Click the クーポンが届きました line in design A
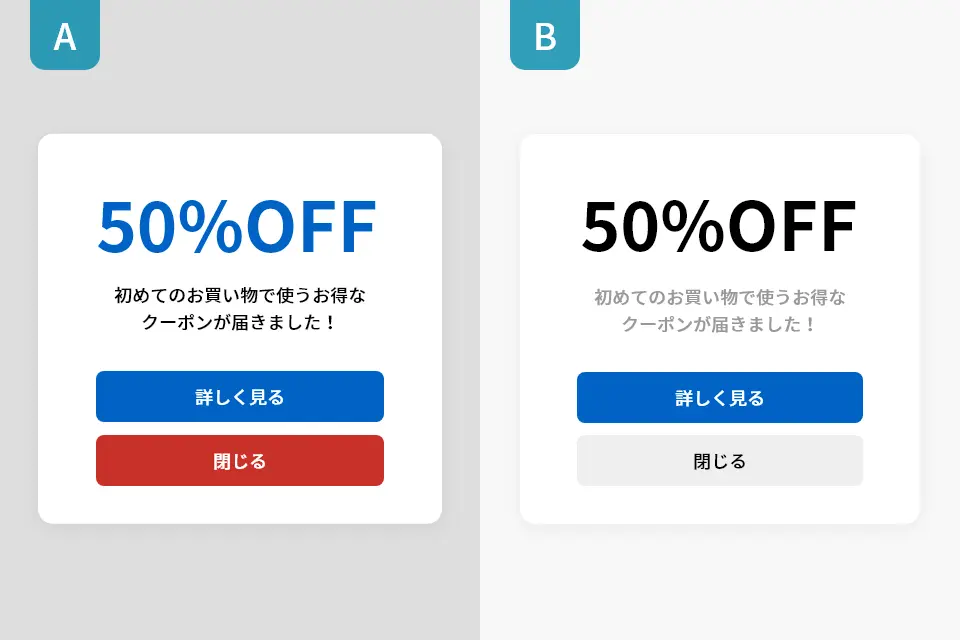 [240, 320]
